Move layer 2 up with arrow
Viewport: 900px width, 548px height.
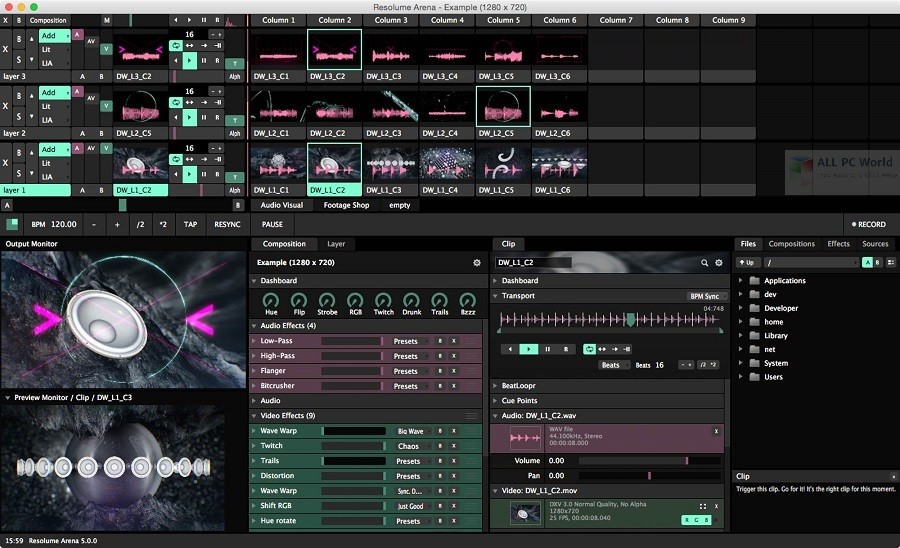pyautogui.click(x=32, y=96)
